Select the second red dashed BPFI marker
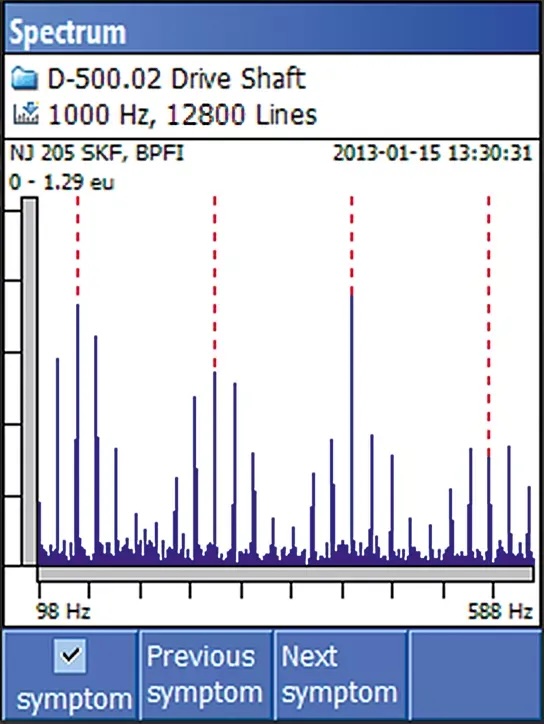 tap(215, 283)
